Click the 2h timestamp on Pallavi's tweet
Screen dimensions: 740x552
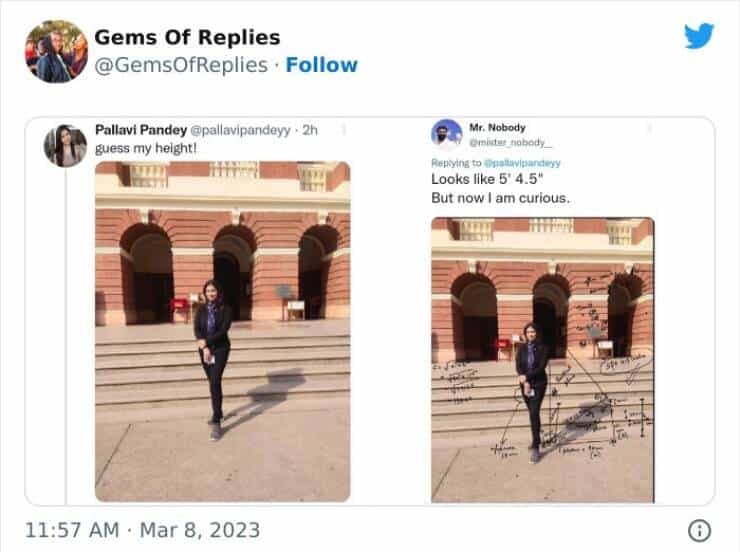coord(310,130)
